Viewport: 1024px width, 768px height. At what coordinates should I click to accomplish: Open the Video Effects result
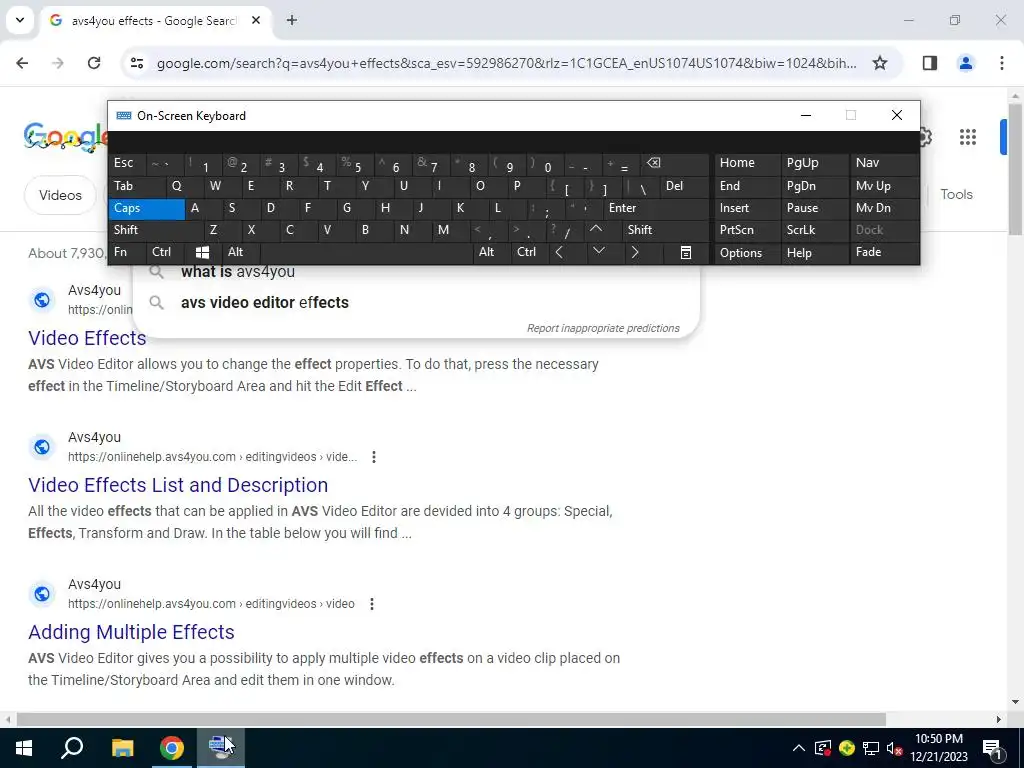[x=87, y=338]
